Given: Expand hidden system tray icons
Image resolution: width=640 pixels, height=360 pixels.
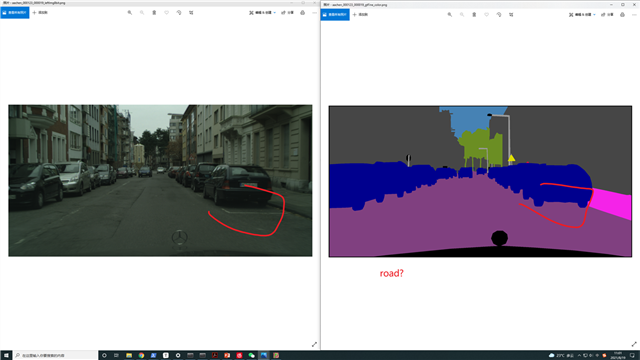Looking at the screenshot, I should (x=579, y=356).
